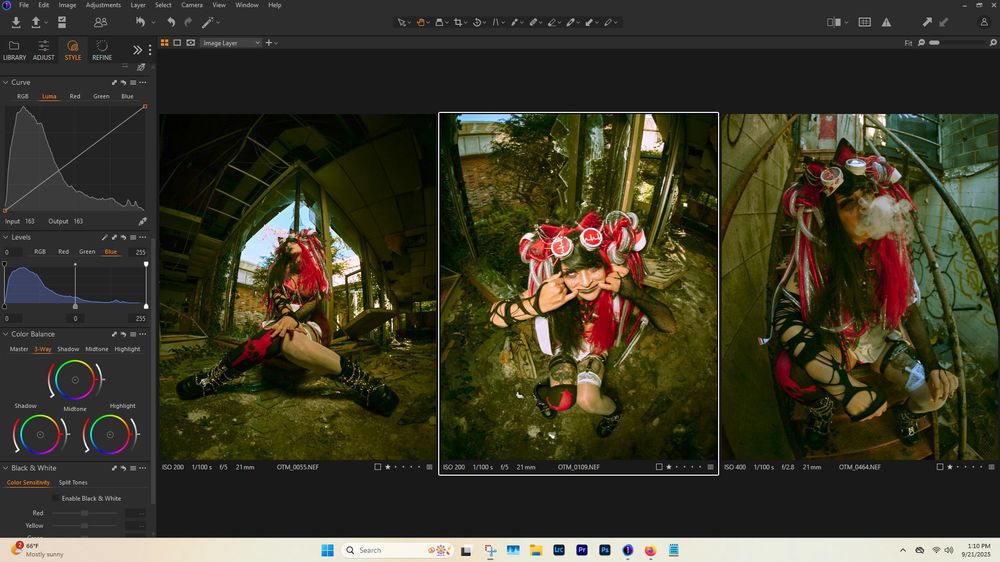Click the Undo arrow icon
1000x562 pixels.
click(x=171, y=22)
